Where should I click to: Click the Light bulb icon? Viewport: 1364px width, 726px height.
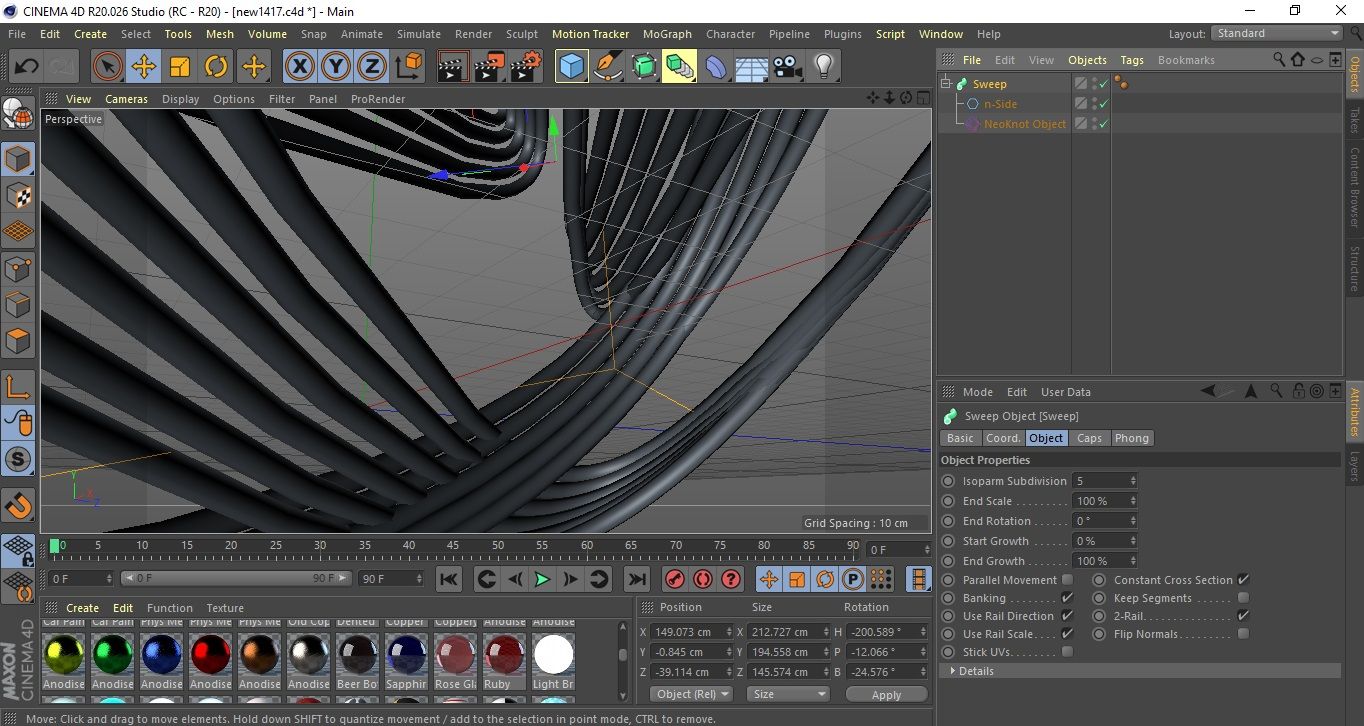(x=823, y=67)
